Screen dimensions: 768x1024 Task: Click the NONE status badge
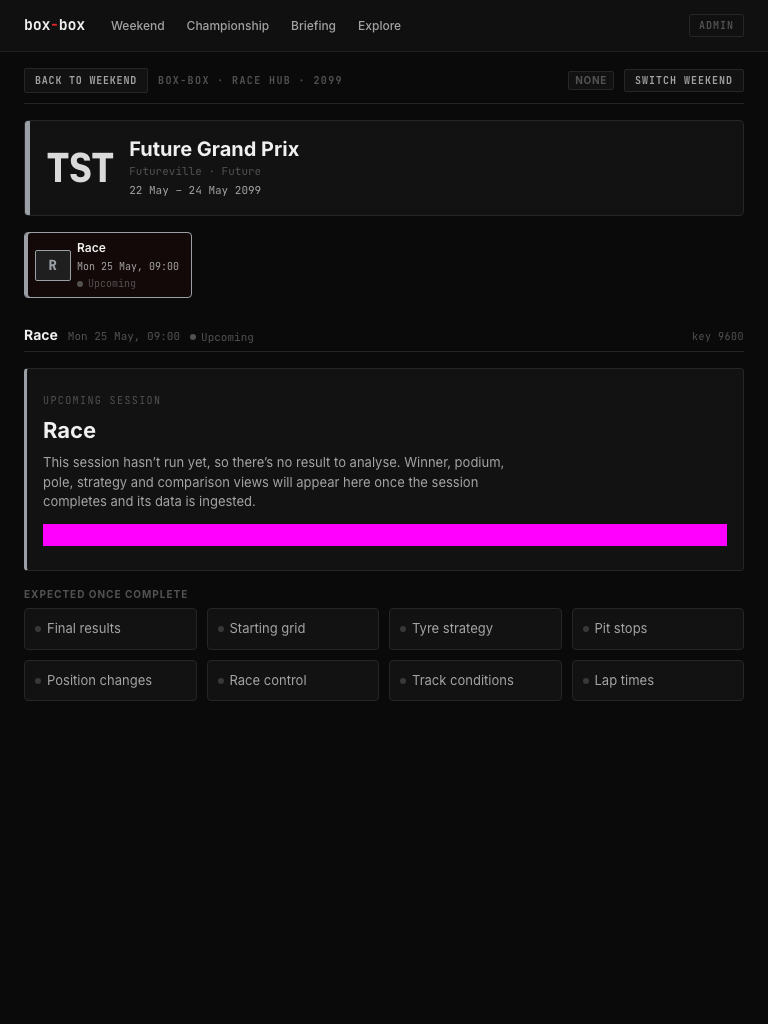(x=590, y=80)
